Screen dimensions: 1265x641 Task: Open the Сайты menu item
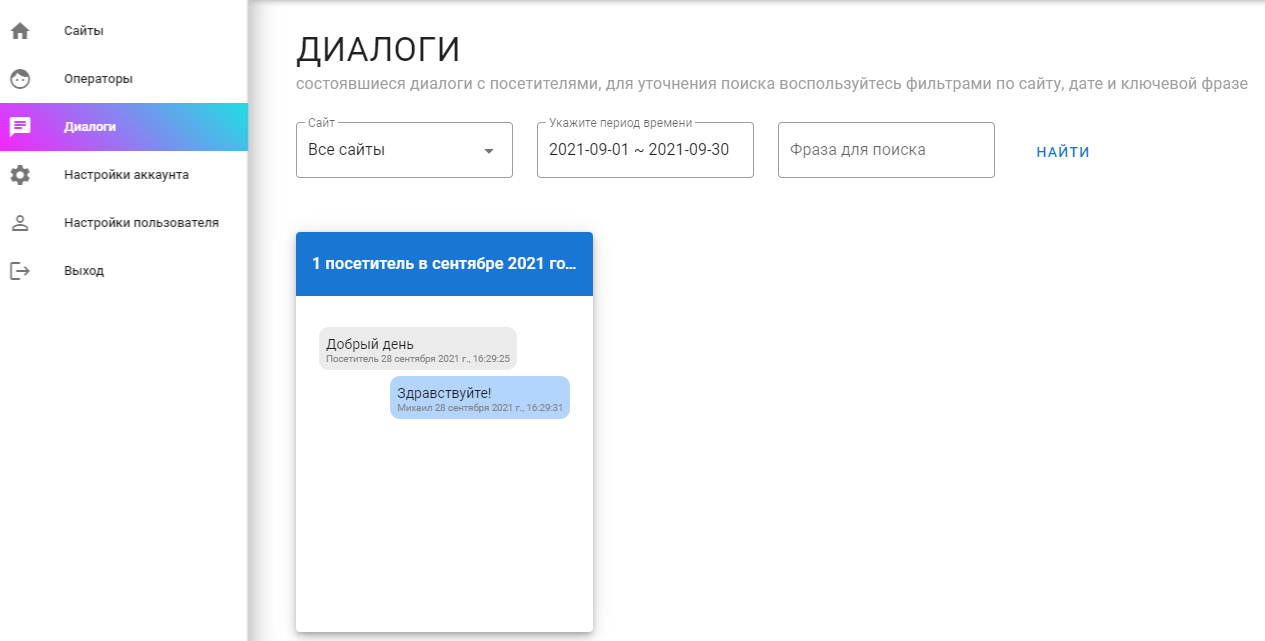pyautogui.click(x=84, y=31)
